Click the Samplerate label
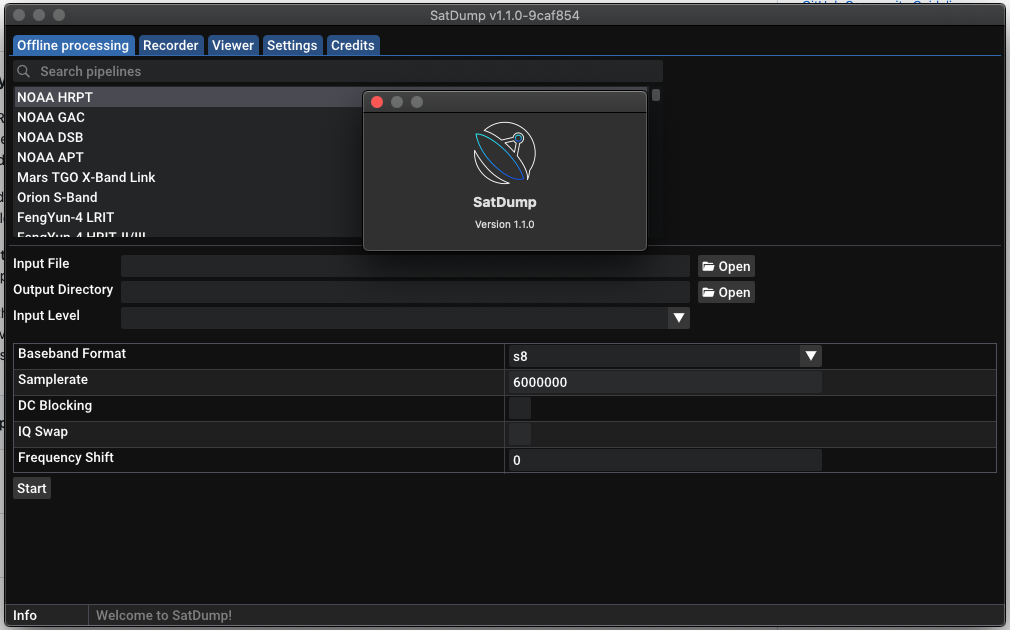1010x630 pixels. (x=53, y=379)
